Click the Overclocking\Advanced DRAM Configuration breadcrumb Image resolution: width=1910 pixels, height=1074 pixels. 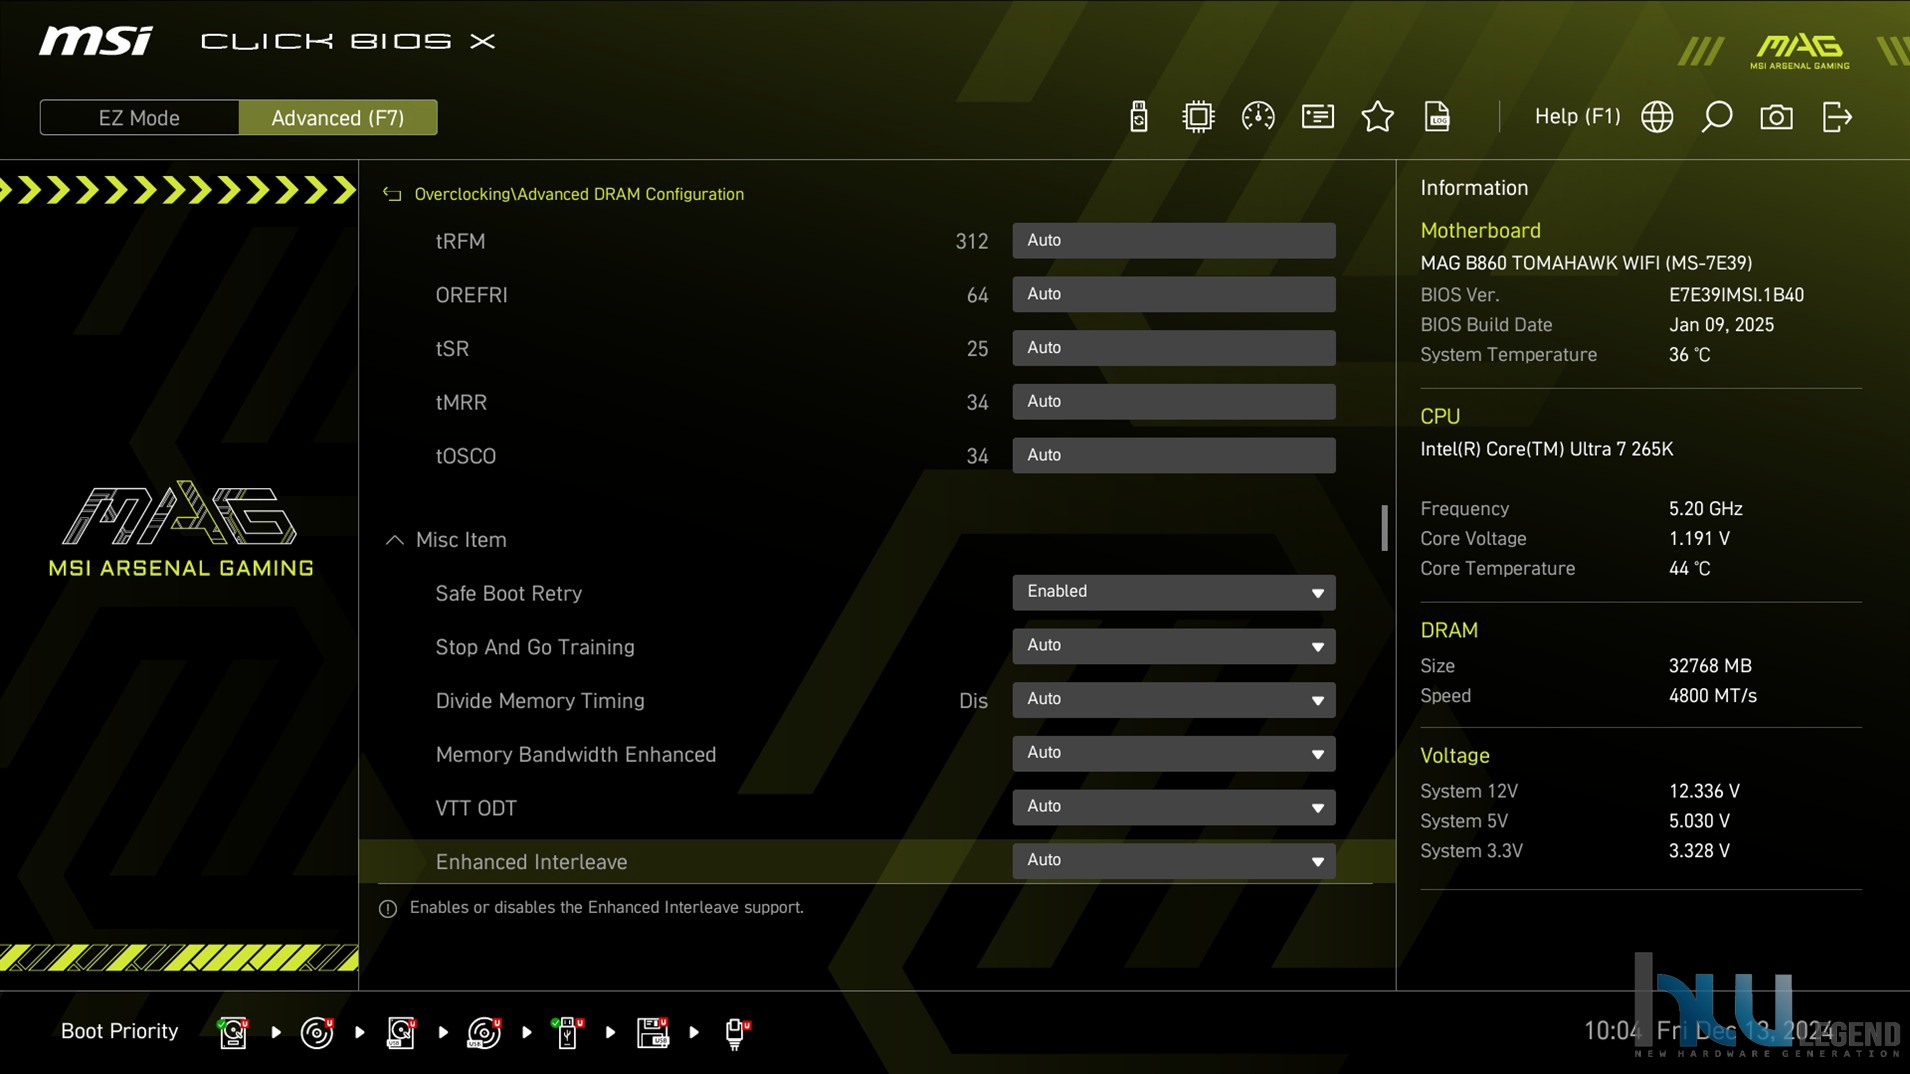(x=579, y=194)
